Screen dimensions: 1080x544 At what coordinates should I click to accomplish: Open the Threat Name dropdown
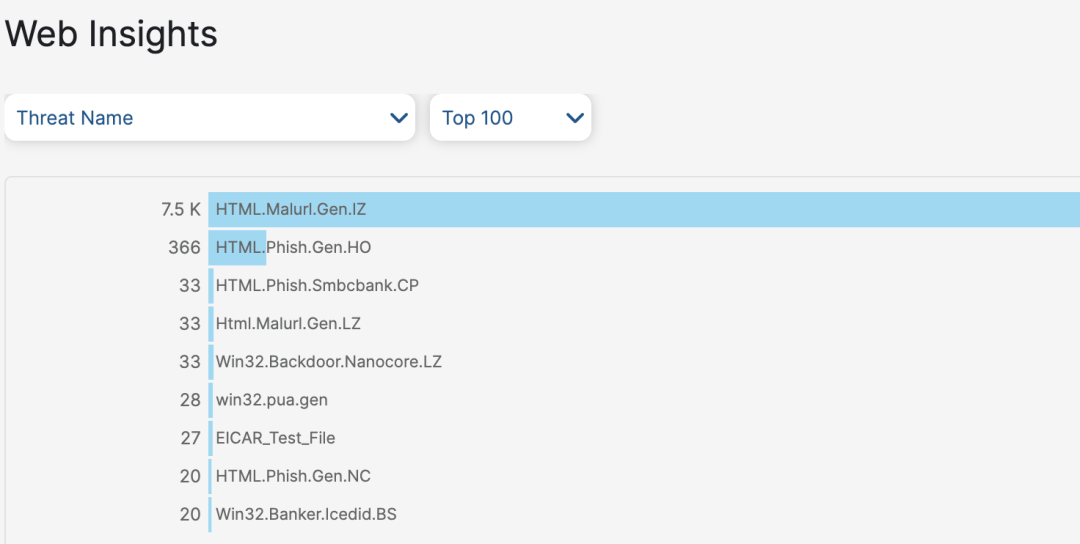(200, 118)
